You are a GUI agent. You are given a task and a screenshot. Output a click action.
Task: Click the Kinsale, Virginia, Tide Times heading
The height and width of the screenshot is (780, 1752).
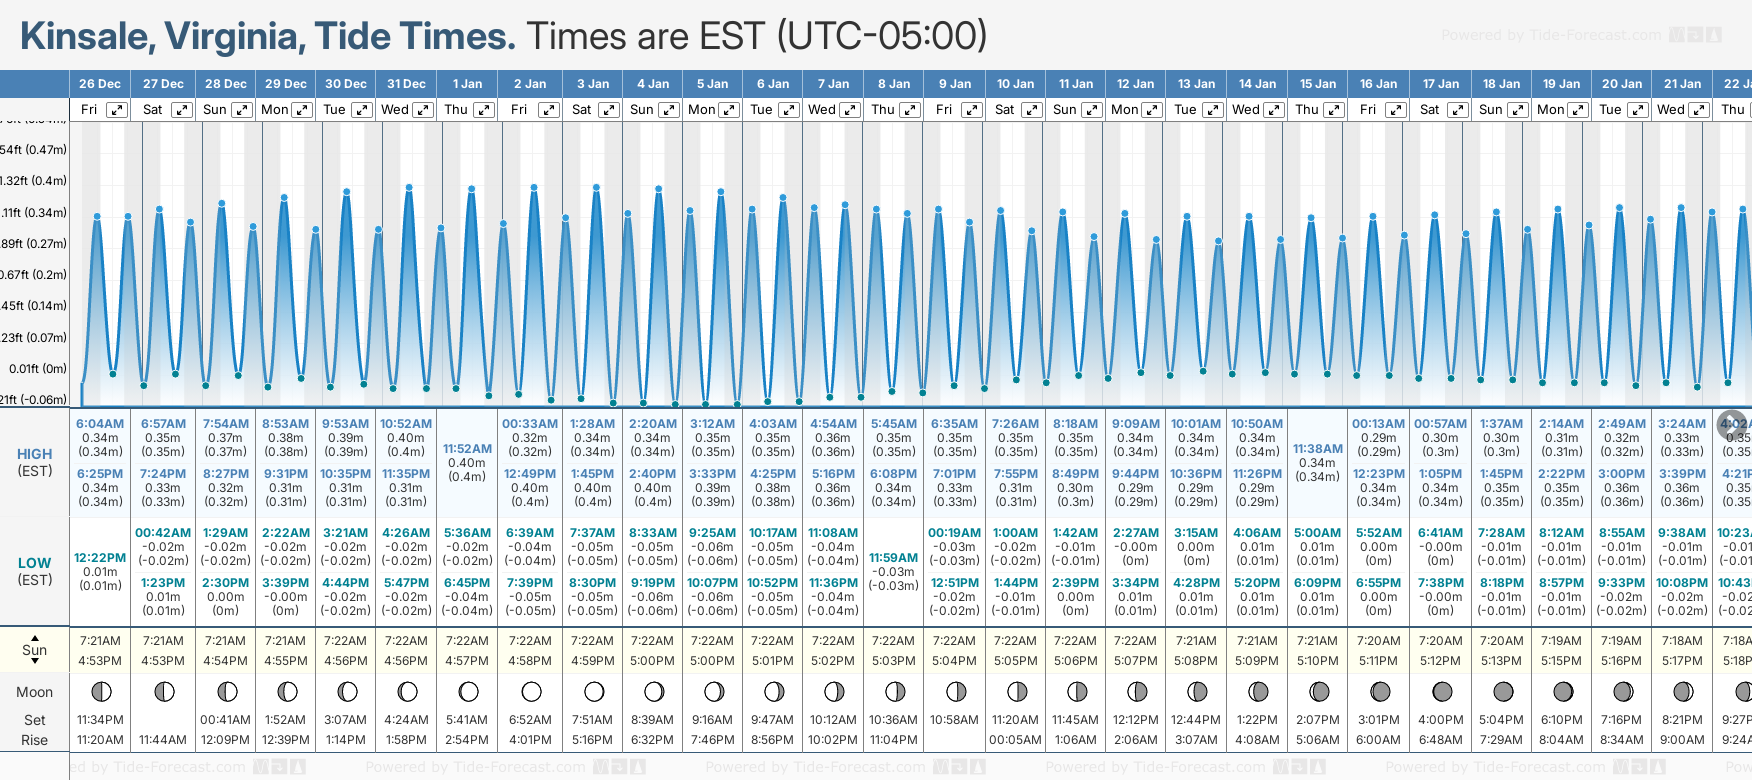[x=268, y=36]
